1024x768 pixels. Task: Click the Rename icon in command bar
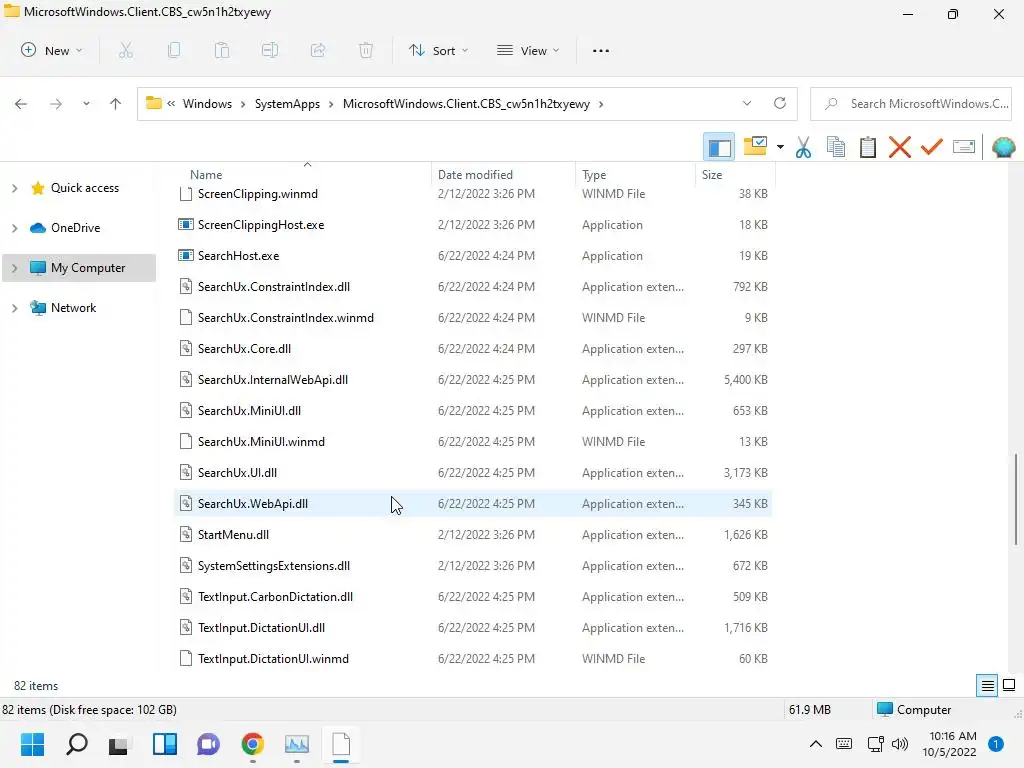tap(270, 50)
